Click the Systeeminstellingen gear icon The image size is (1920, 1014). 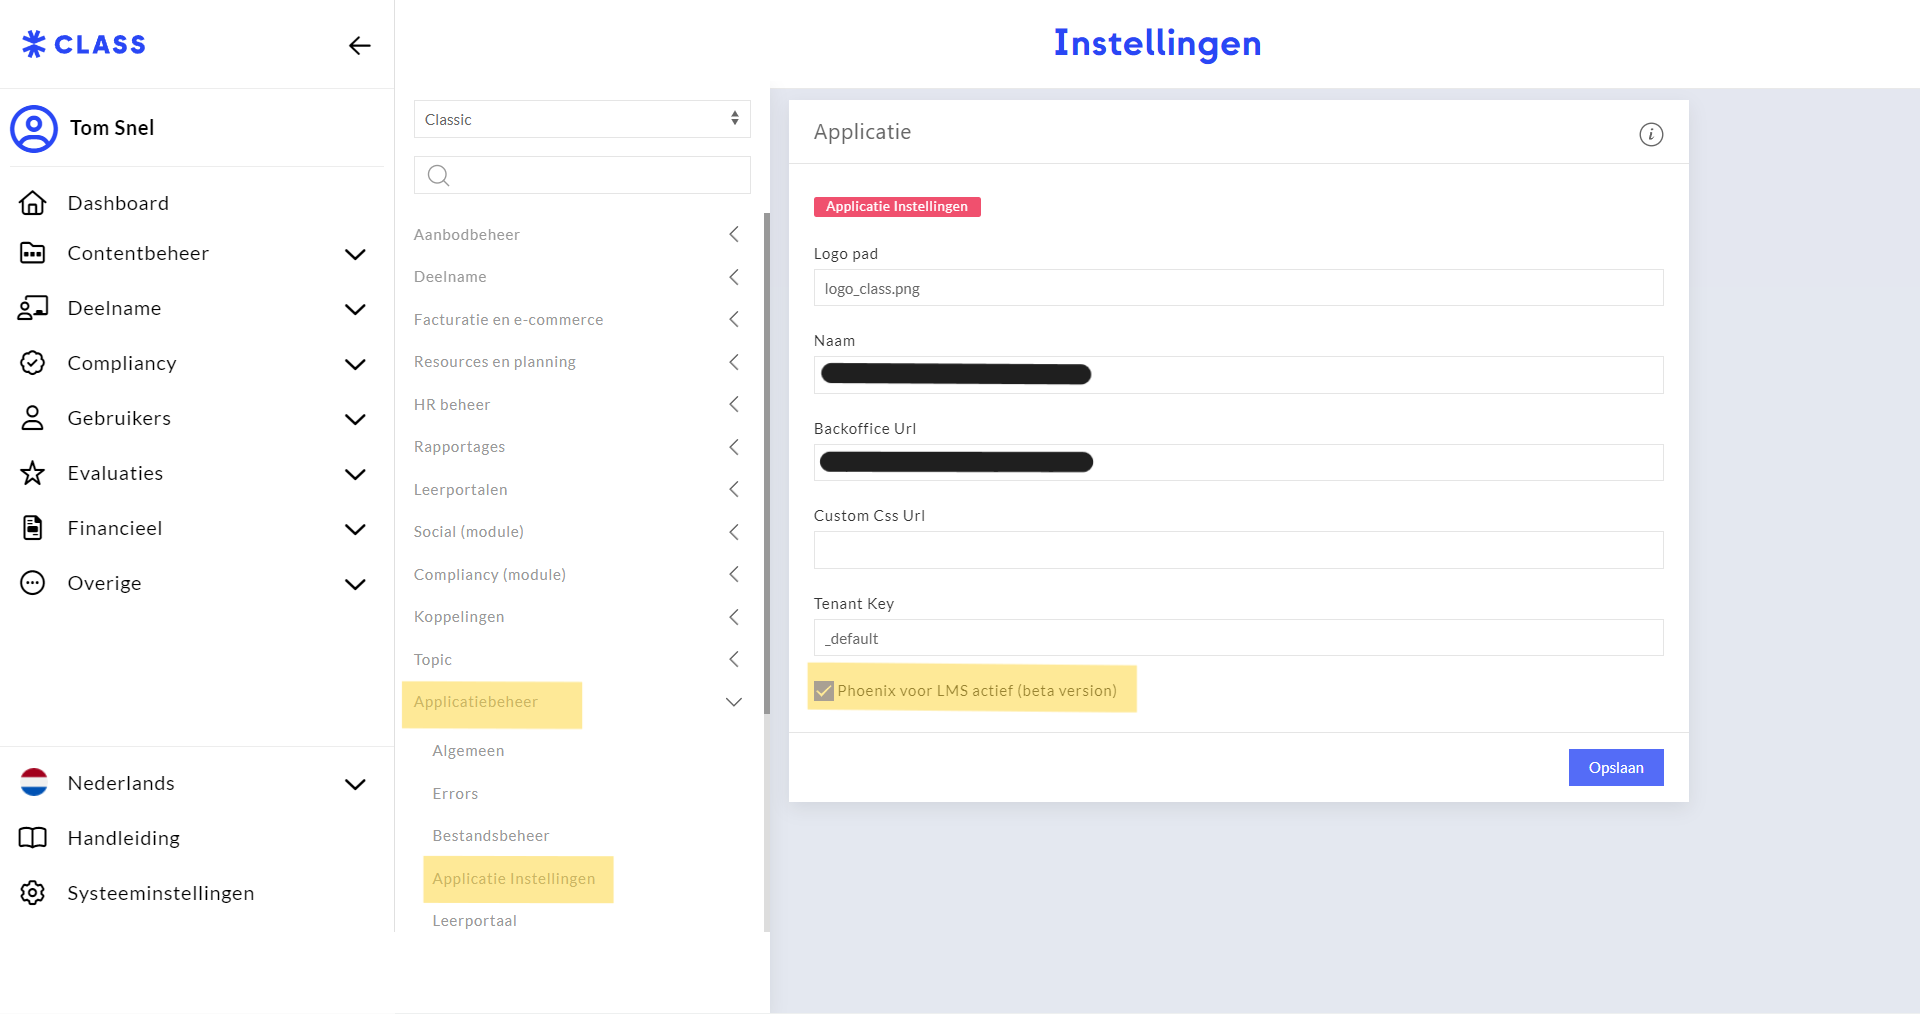click(x=33, y=893)
